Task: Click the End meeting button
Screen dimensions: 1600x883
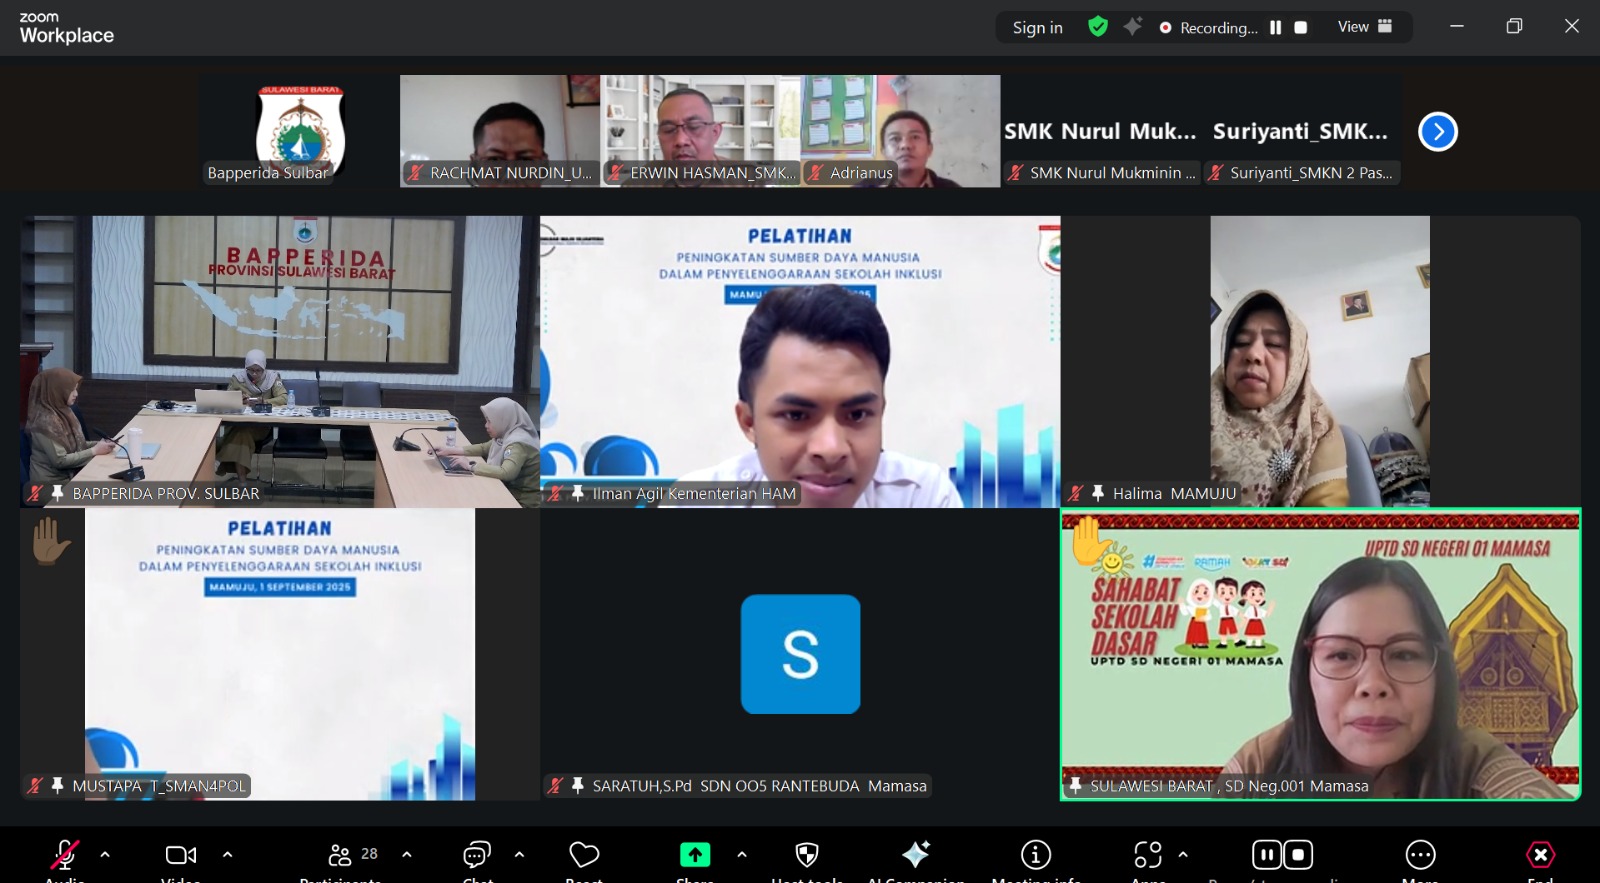Action: [x=1540, y=855]
